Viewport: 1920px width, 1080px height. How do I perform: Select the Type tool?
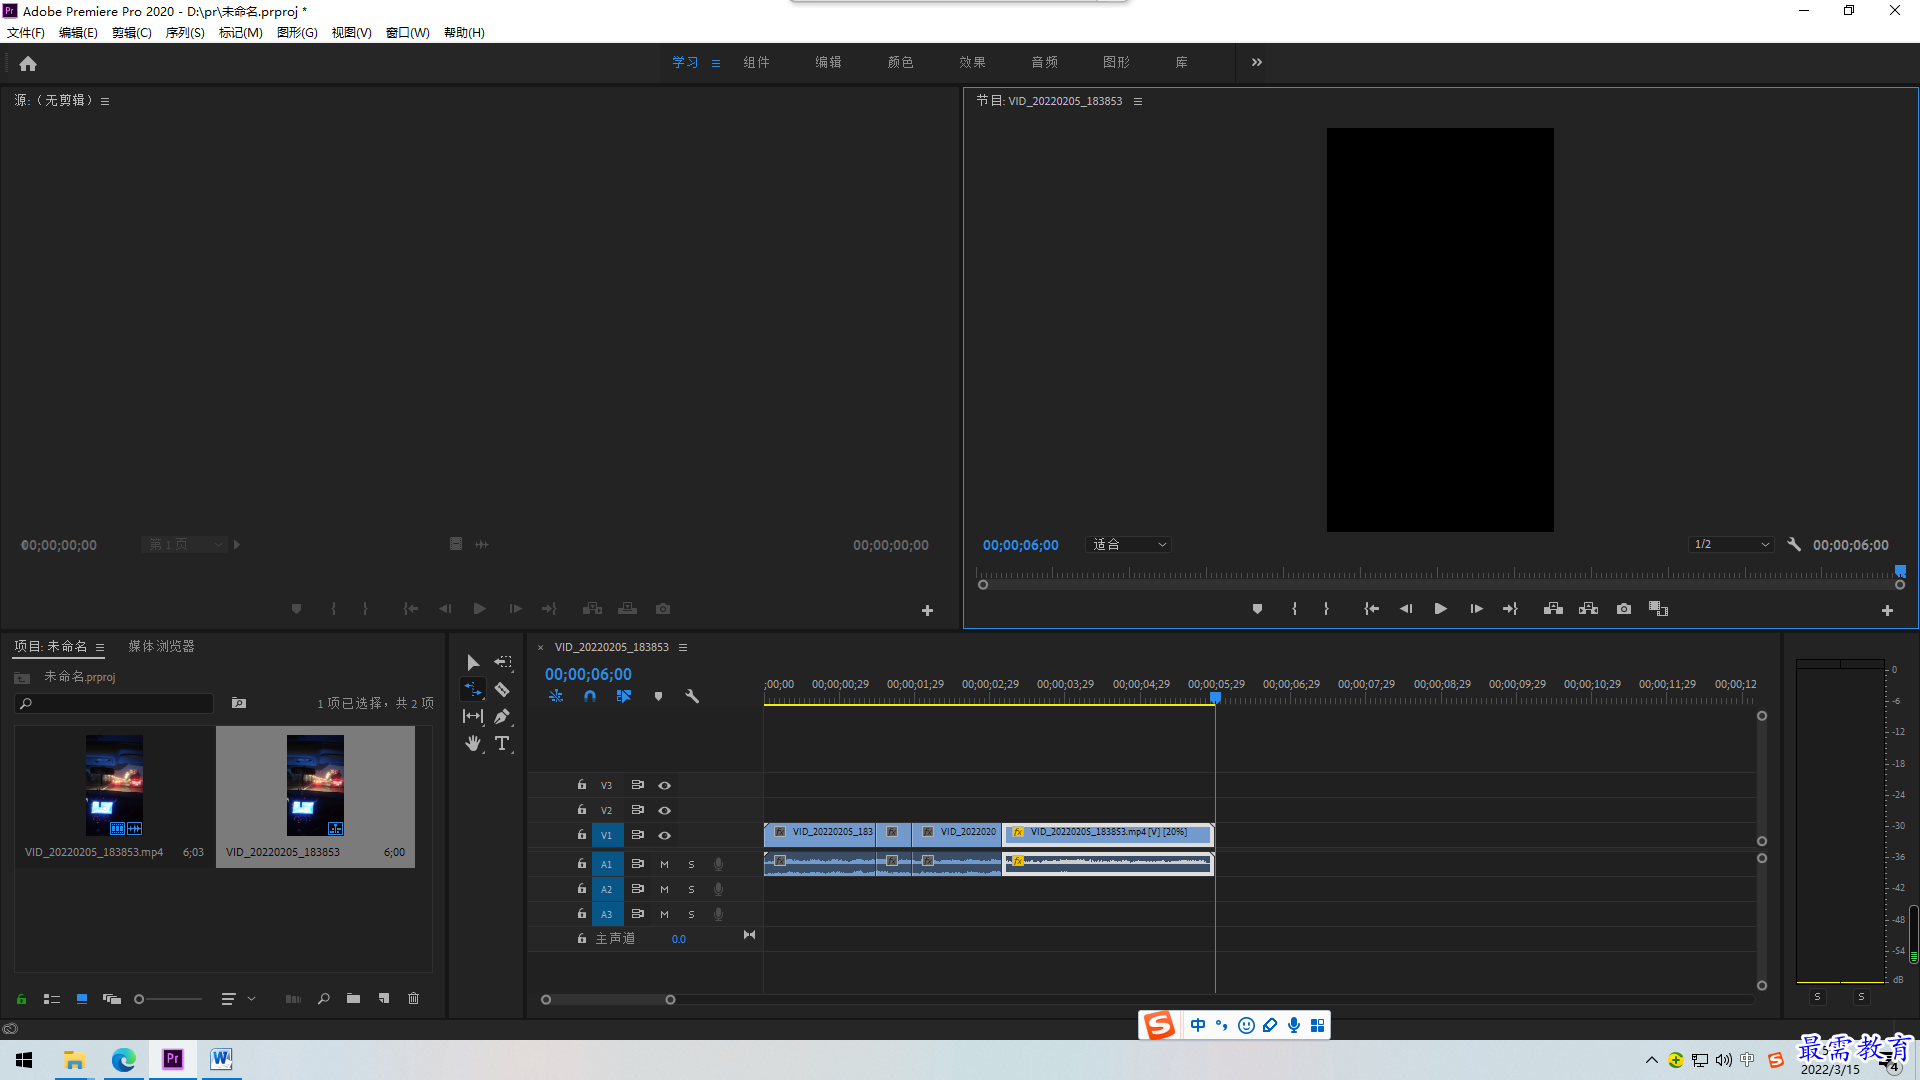tap(503, 743)
